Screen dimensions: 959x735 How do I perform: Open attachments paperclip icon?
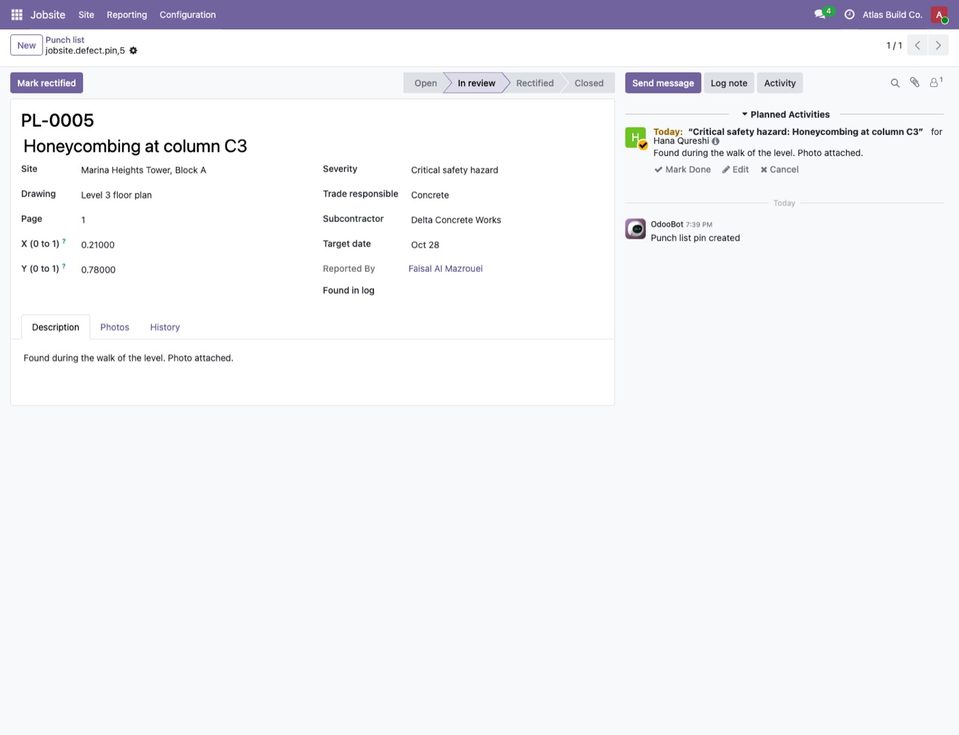(x=914, y=83)
